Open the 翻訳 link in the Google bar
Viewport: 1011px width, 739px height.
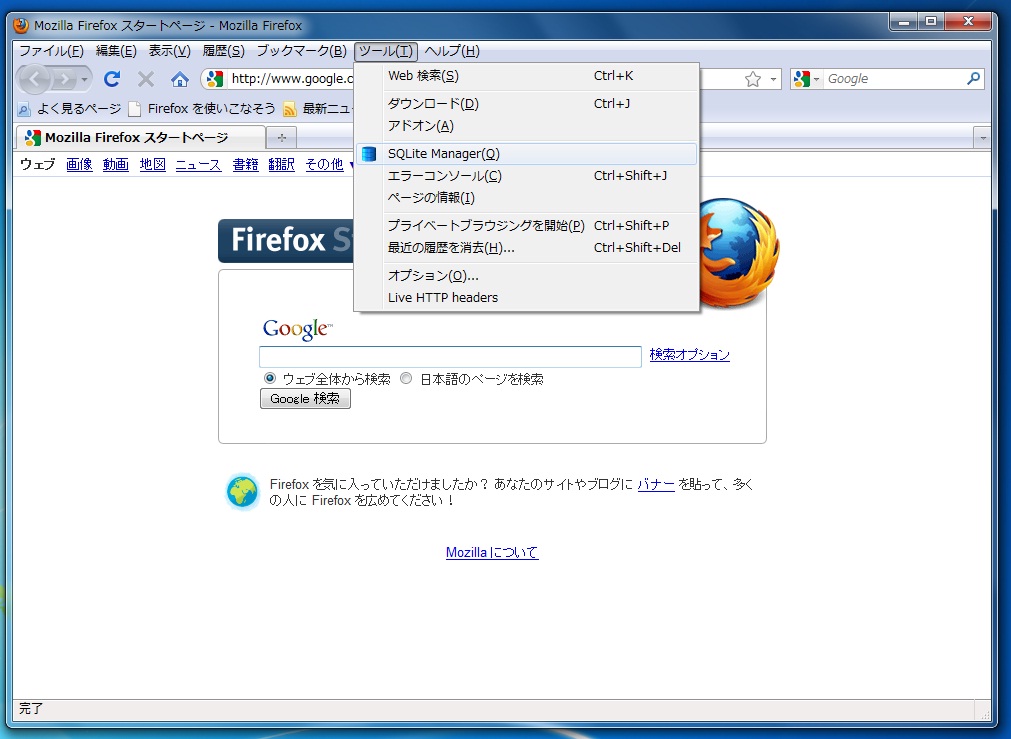pyautogui.click(x=281, y=164)
